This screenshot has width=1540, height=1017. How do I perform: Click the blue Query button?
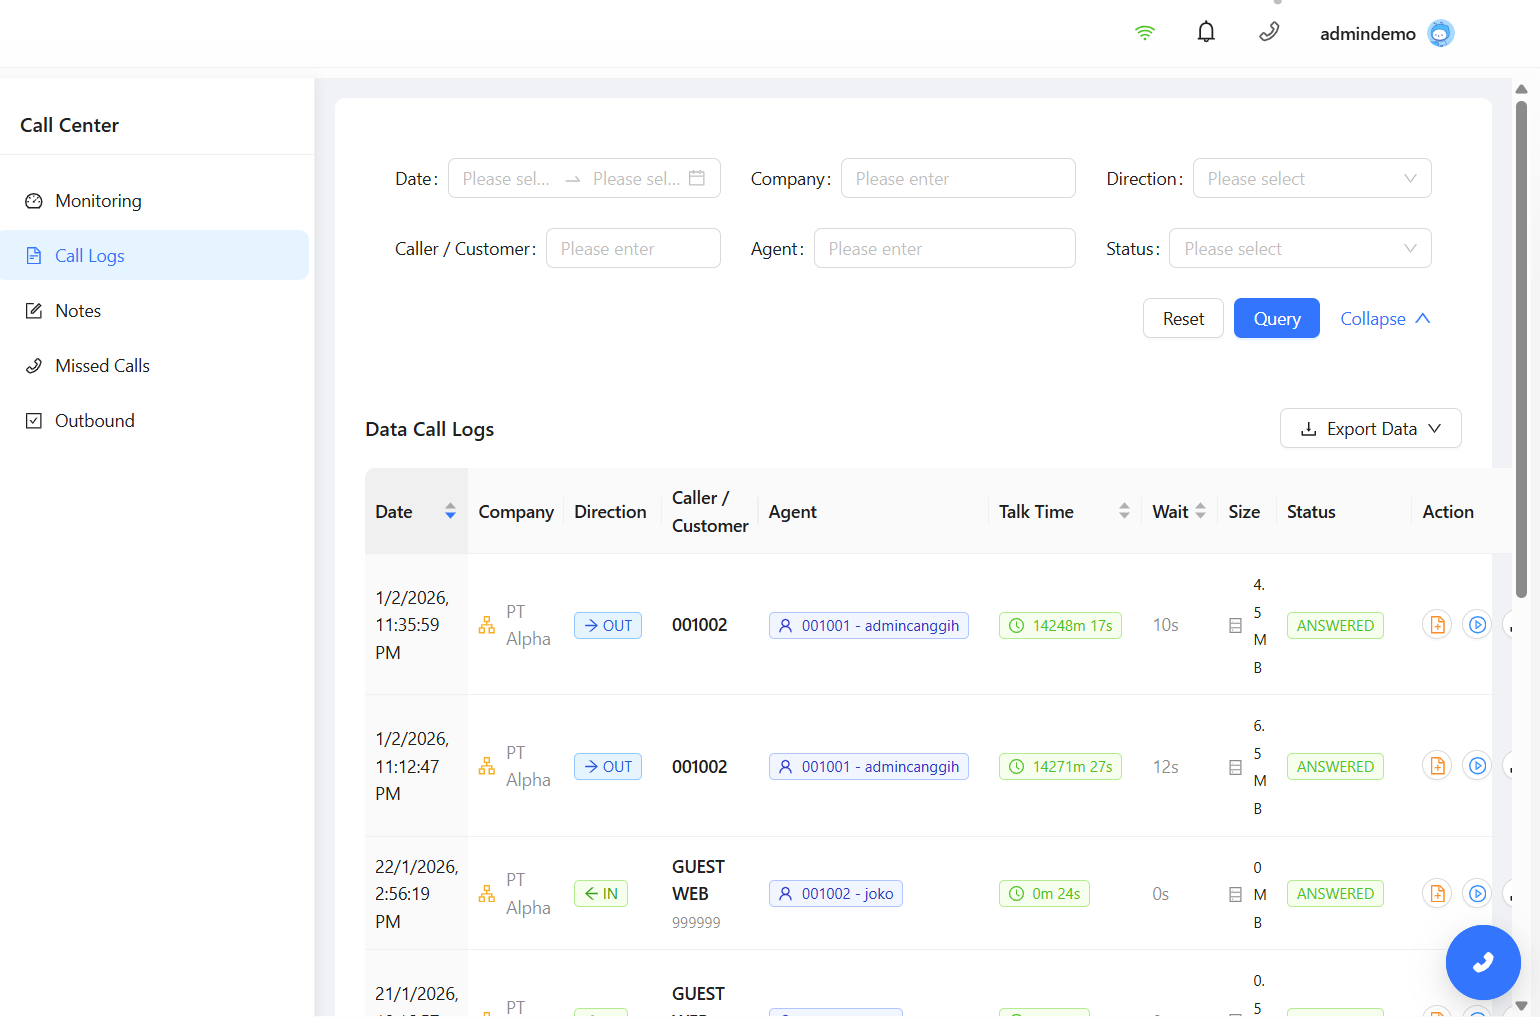point(1276,319)
